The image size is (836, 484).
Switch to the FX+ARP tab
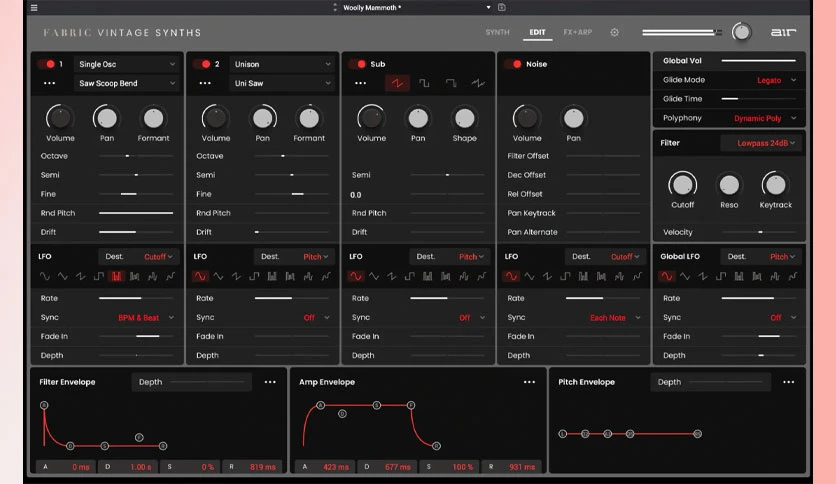click(x=577, y=33)
